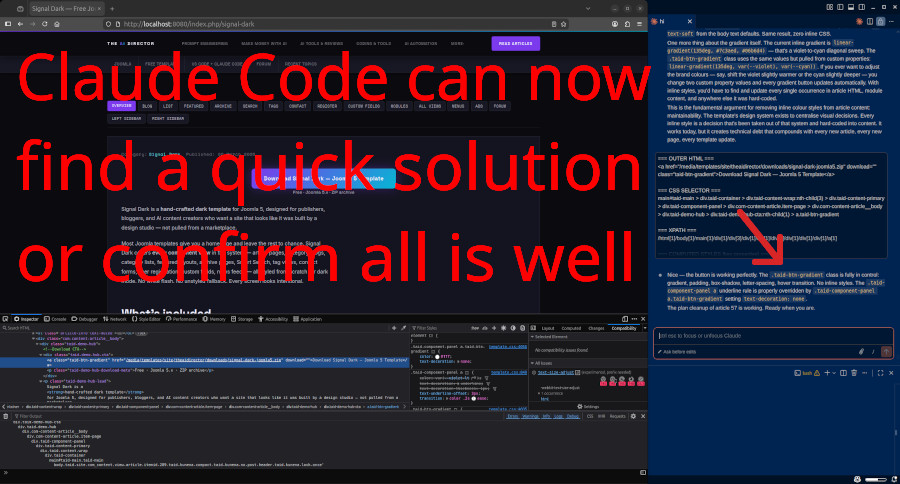Click the browser back arrow
The width and height of the screenshot is (900, 484).
(x=20, y=24)
